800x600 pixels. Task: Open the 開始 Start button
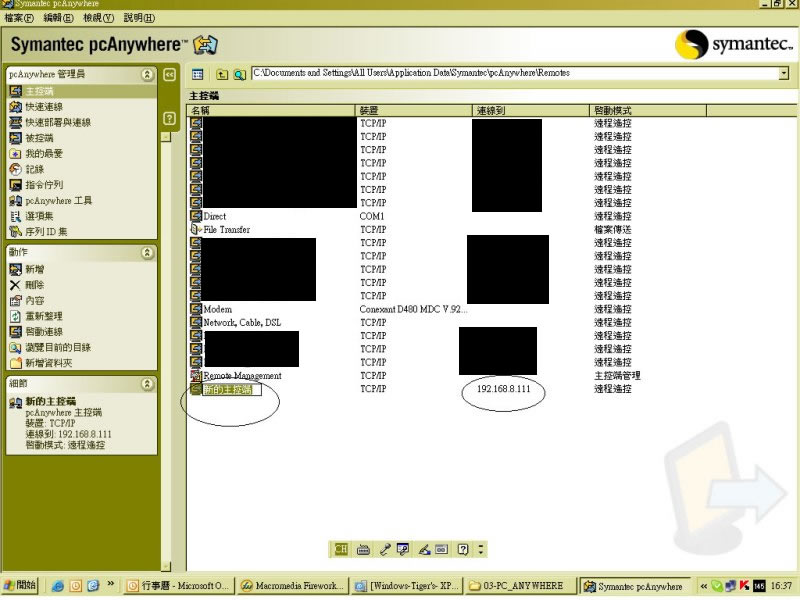20,585
